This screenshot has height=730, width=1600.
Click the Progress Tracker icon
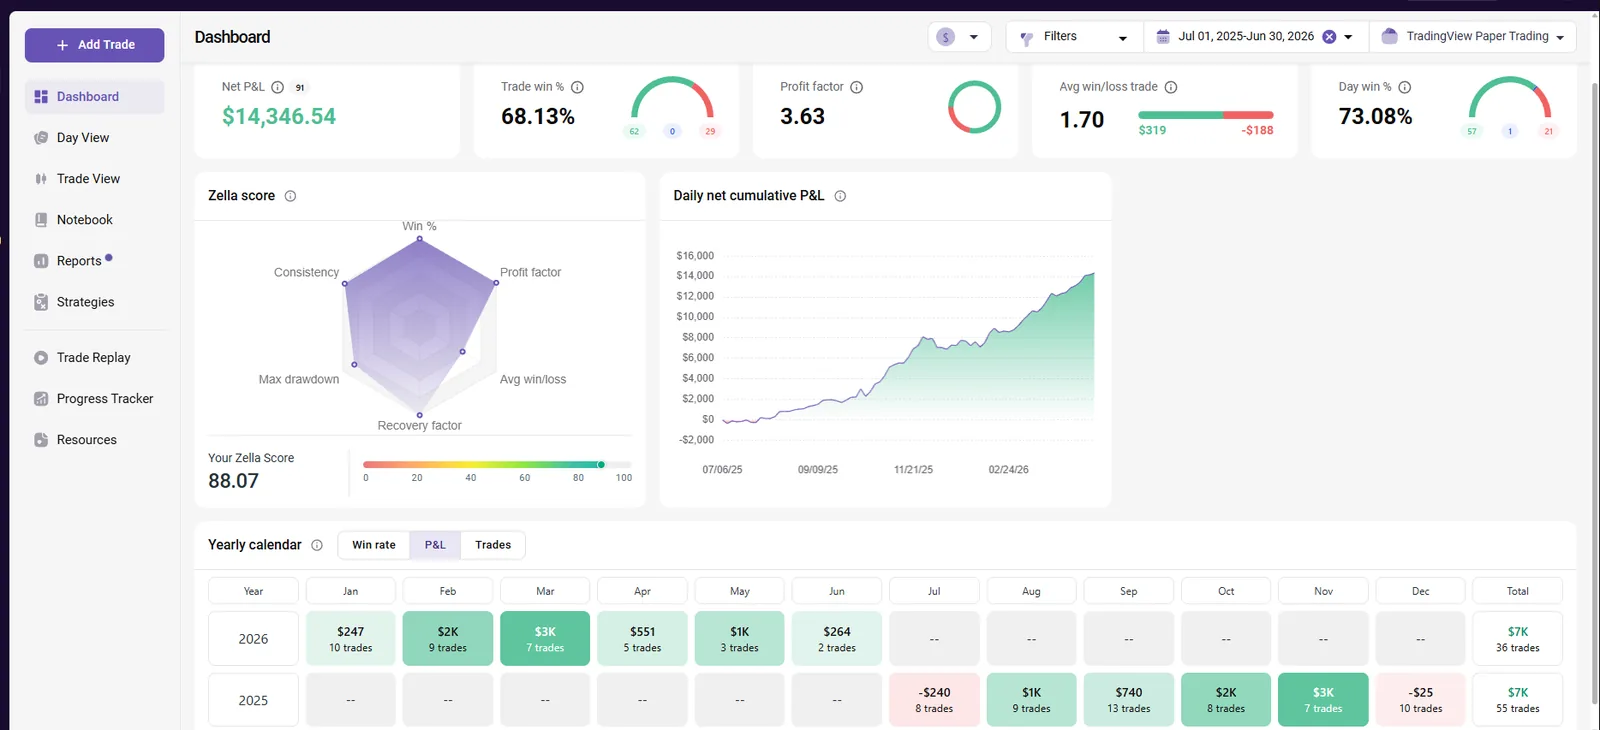(41, 399)
